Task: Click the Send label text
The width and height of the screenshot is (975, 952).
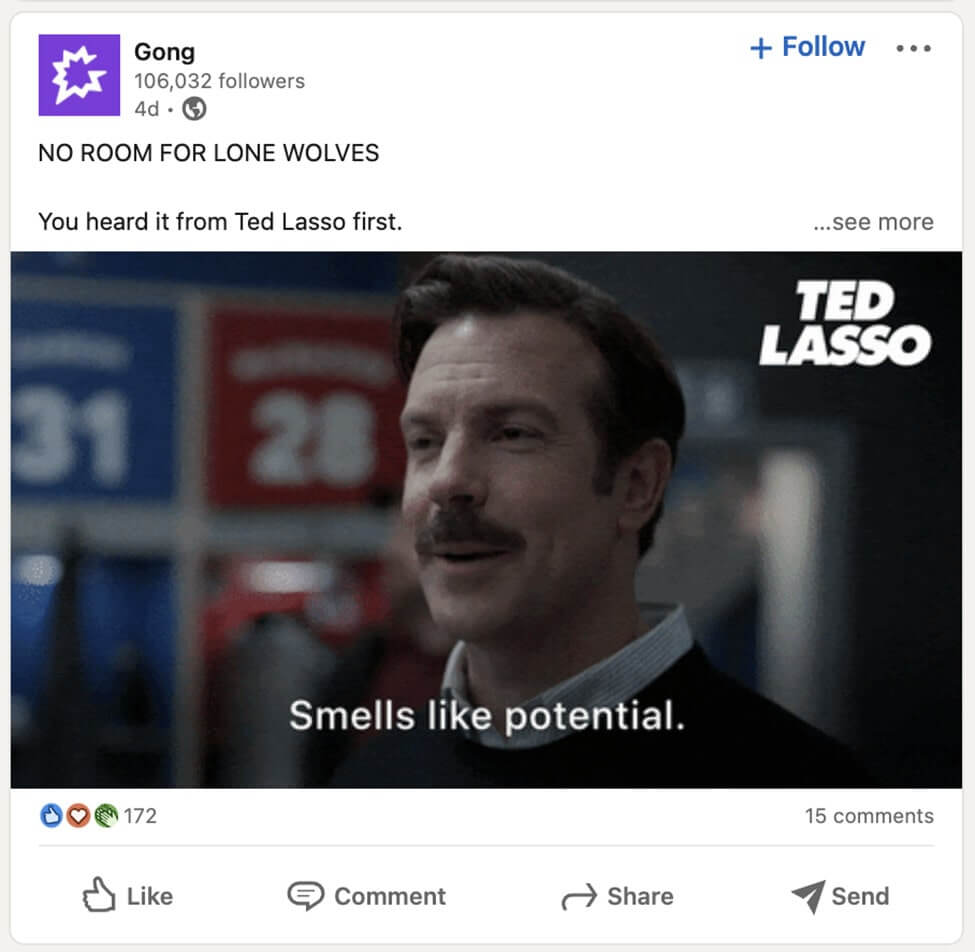Action: click(x=861, y=896)
